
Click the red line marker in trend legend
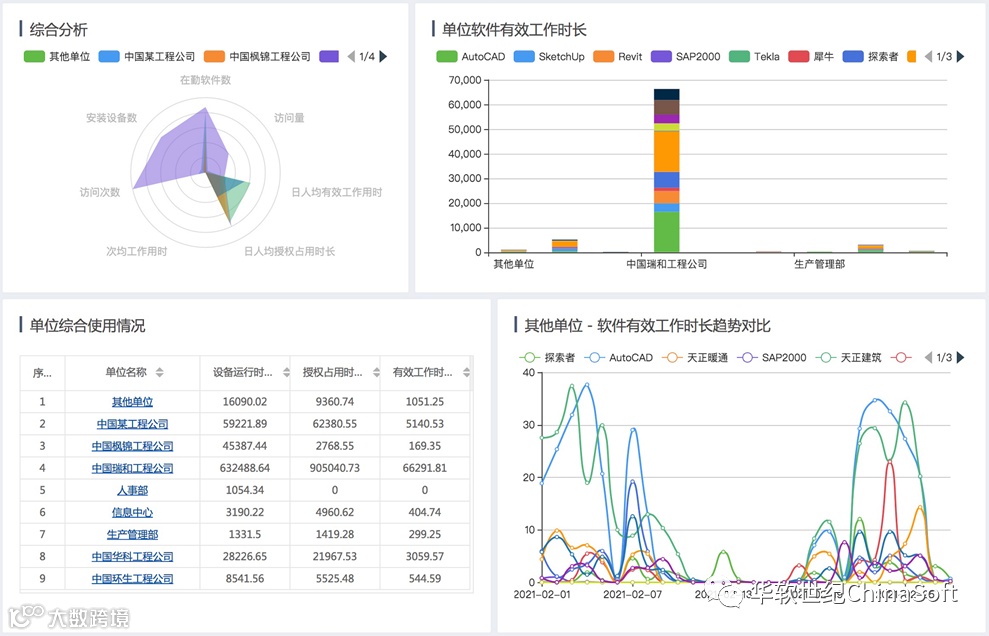901,358
